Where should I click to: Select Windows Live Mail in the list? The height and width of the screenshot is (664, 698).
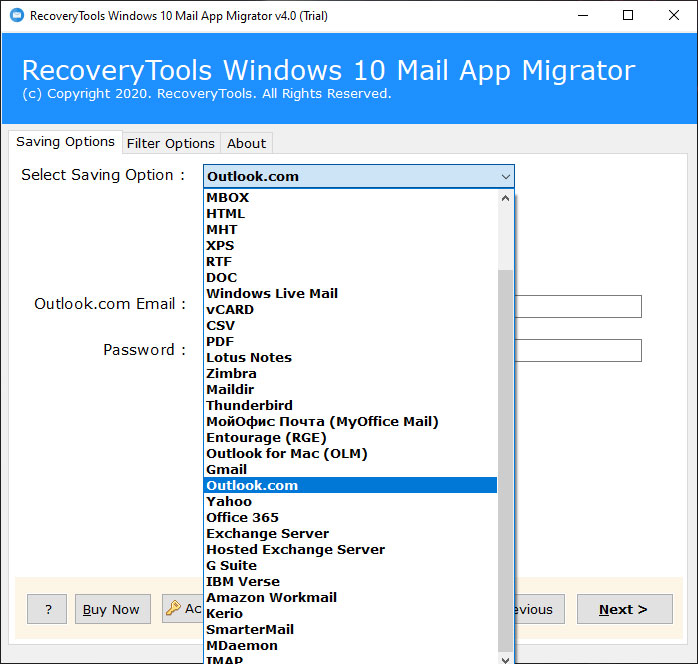coord(351,294)
